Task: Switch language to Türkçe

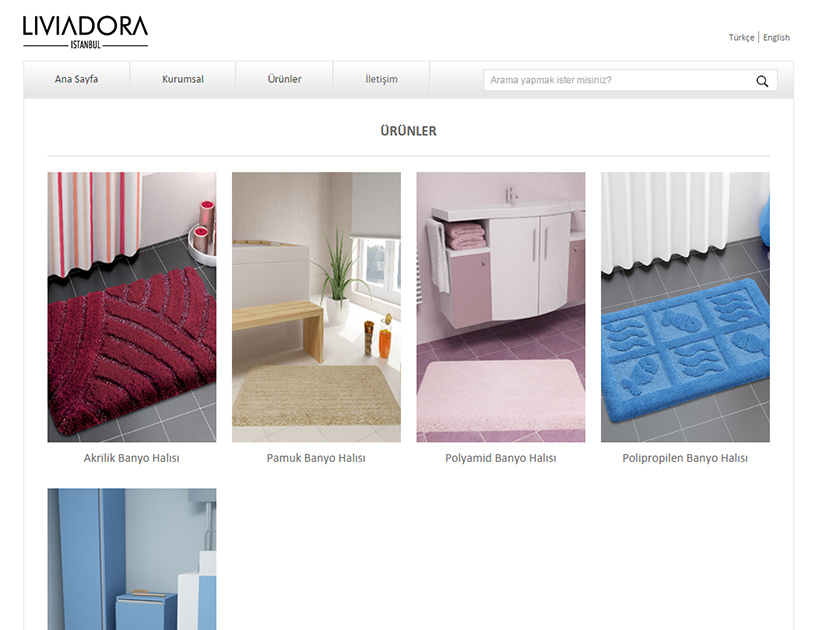Action: (x=741, y=37)
